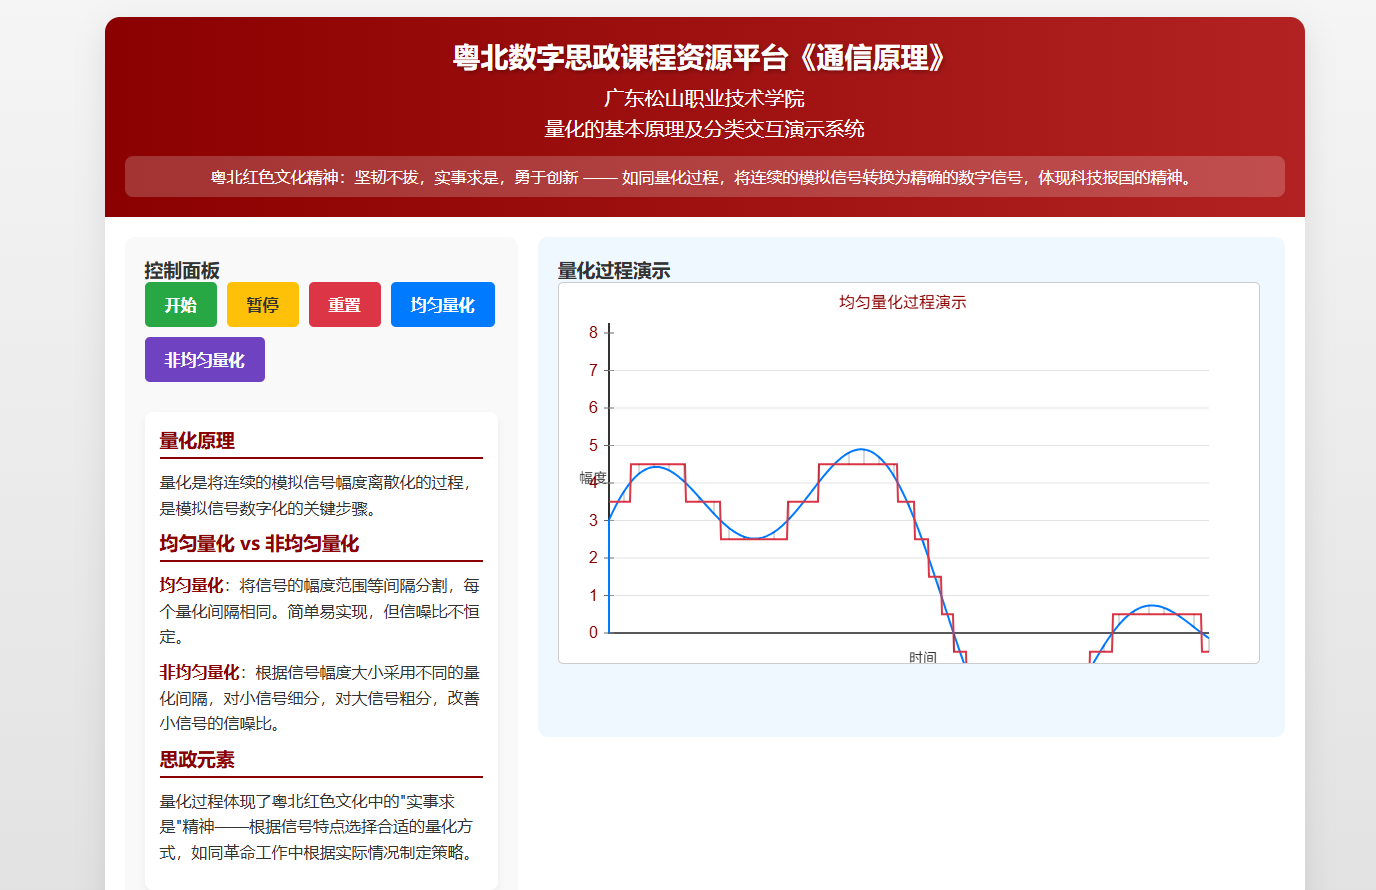Screen dimensions: 1376x890
Task: Pause the demo with the 暂停 button
Action: [x=263, y=305]
